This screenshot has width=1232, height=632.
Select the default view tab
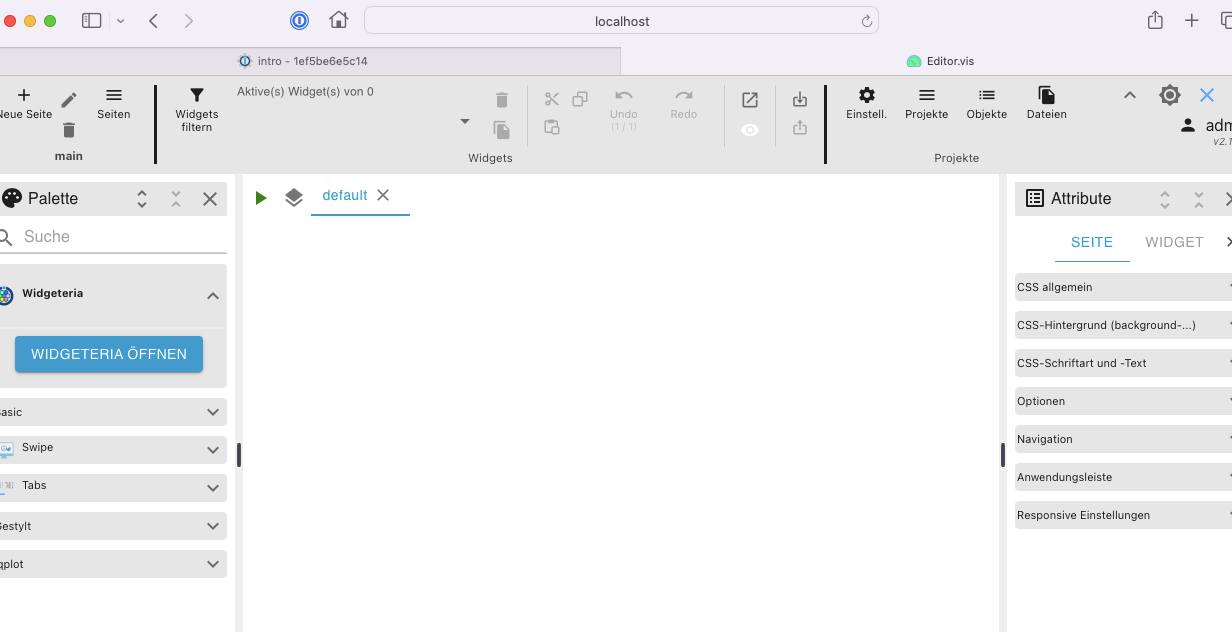point(345,196)
